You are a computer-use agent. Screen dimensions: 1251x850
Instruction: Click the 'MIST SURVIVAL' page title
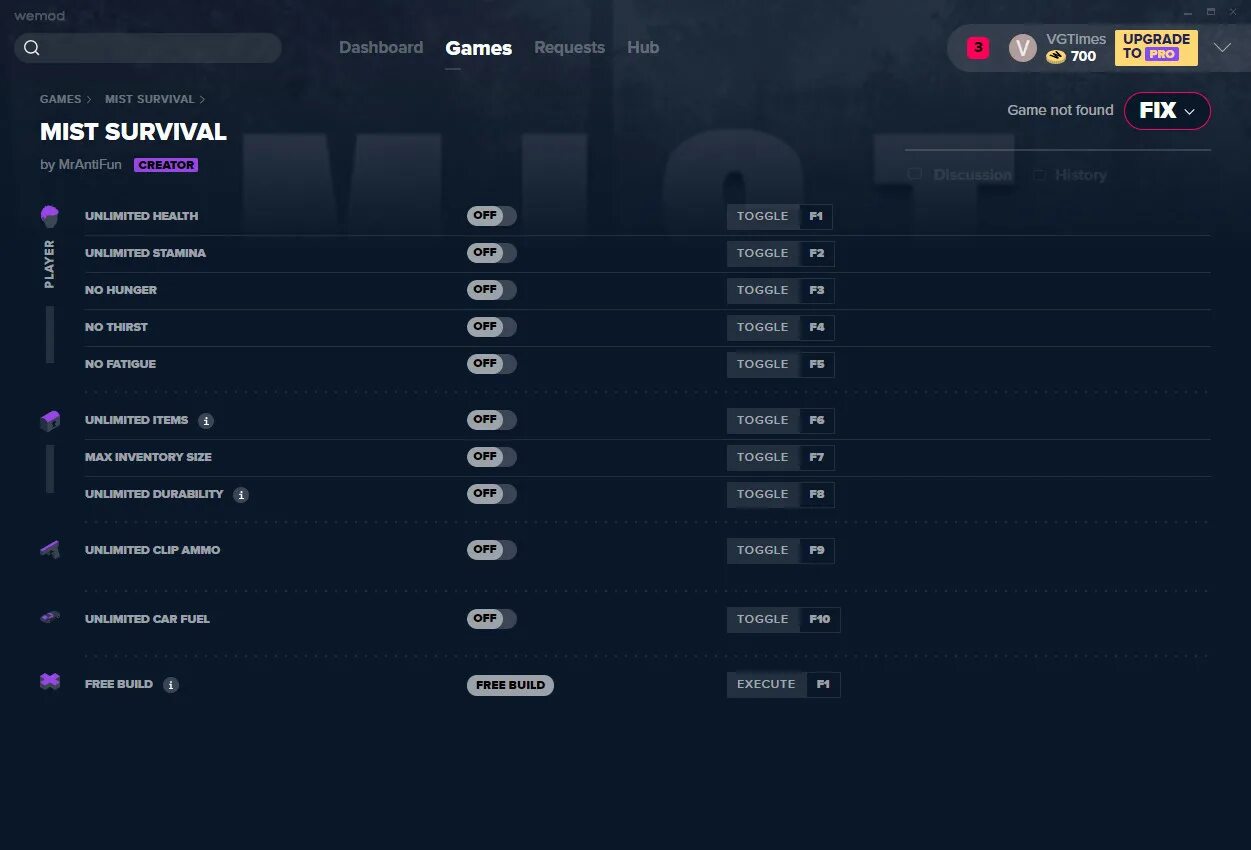pos(133,132)
